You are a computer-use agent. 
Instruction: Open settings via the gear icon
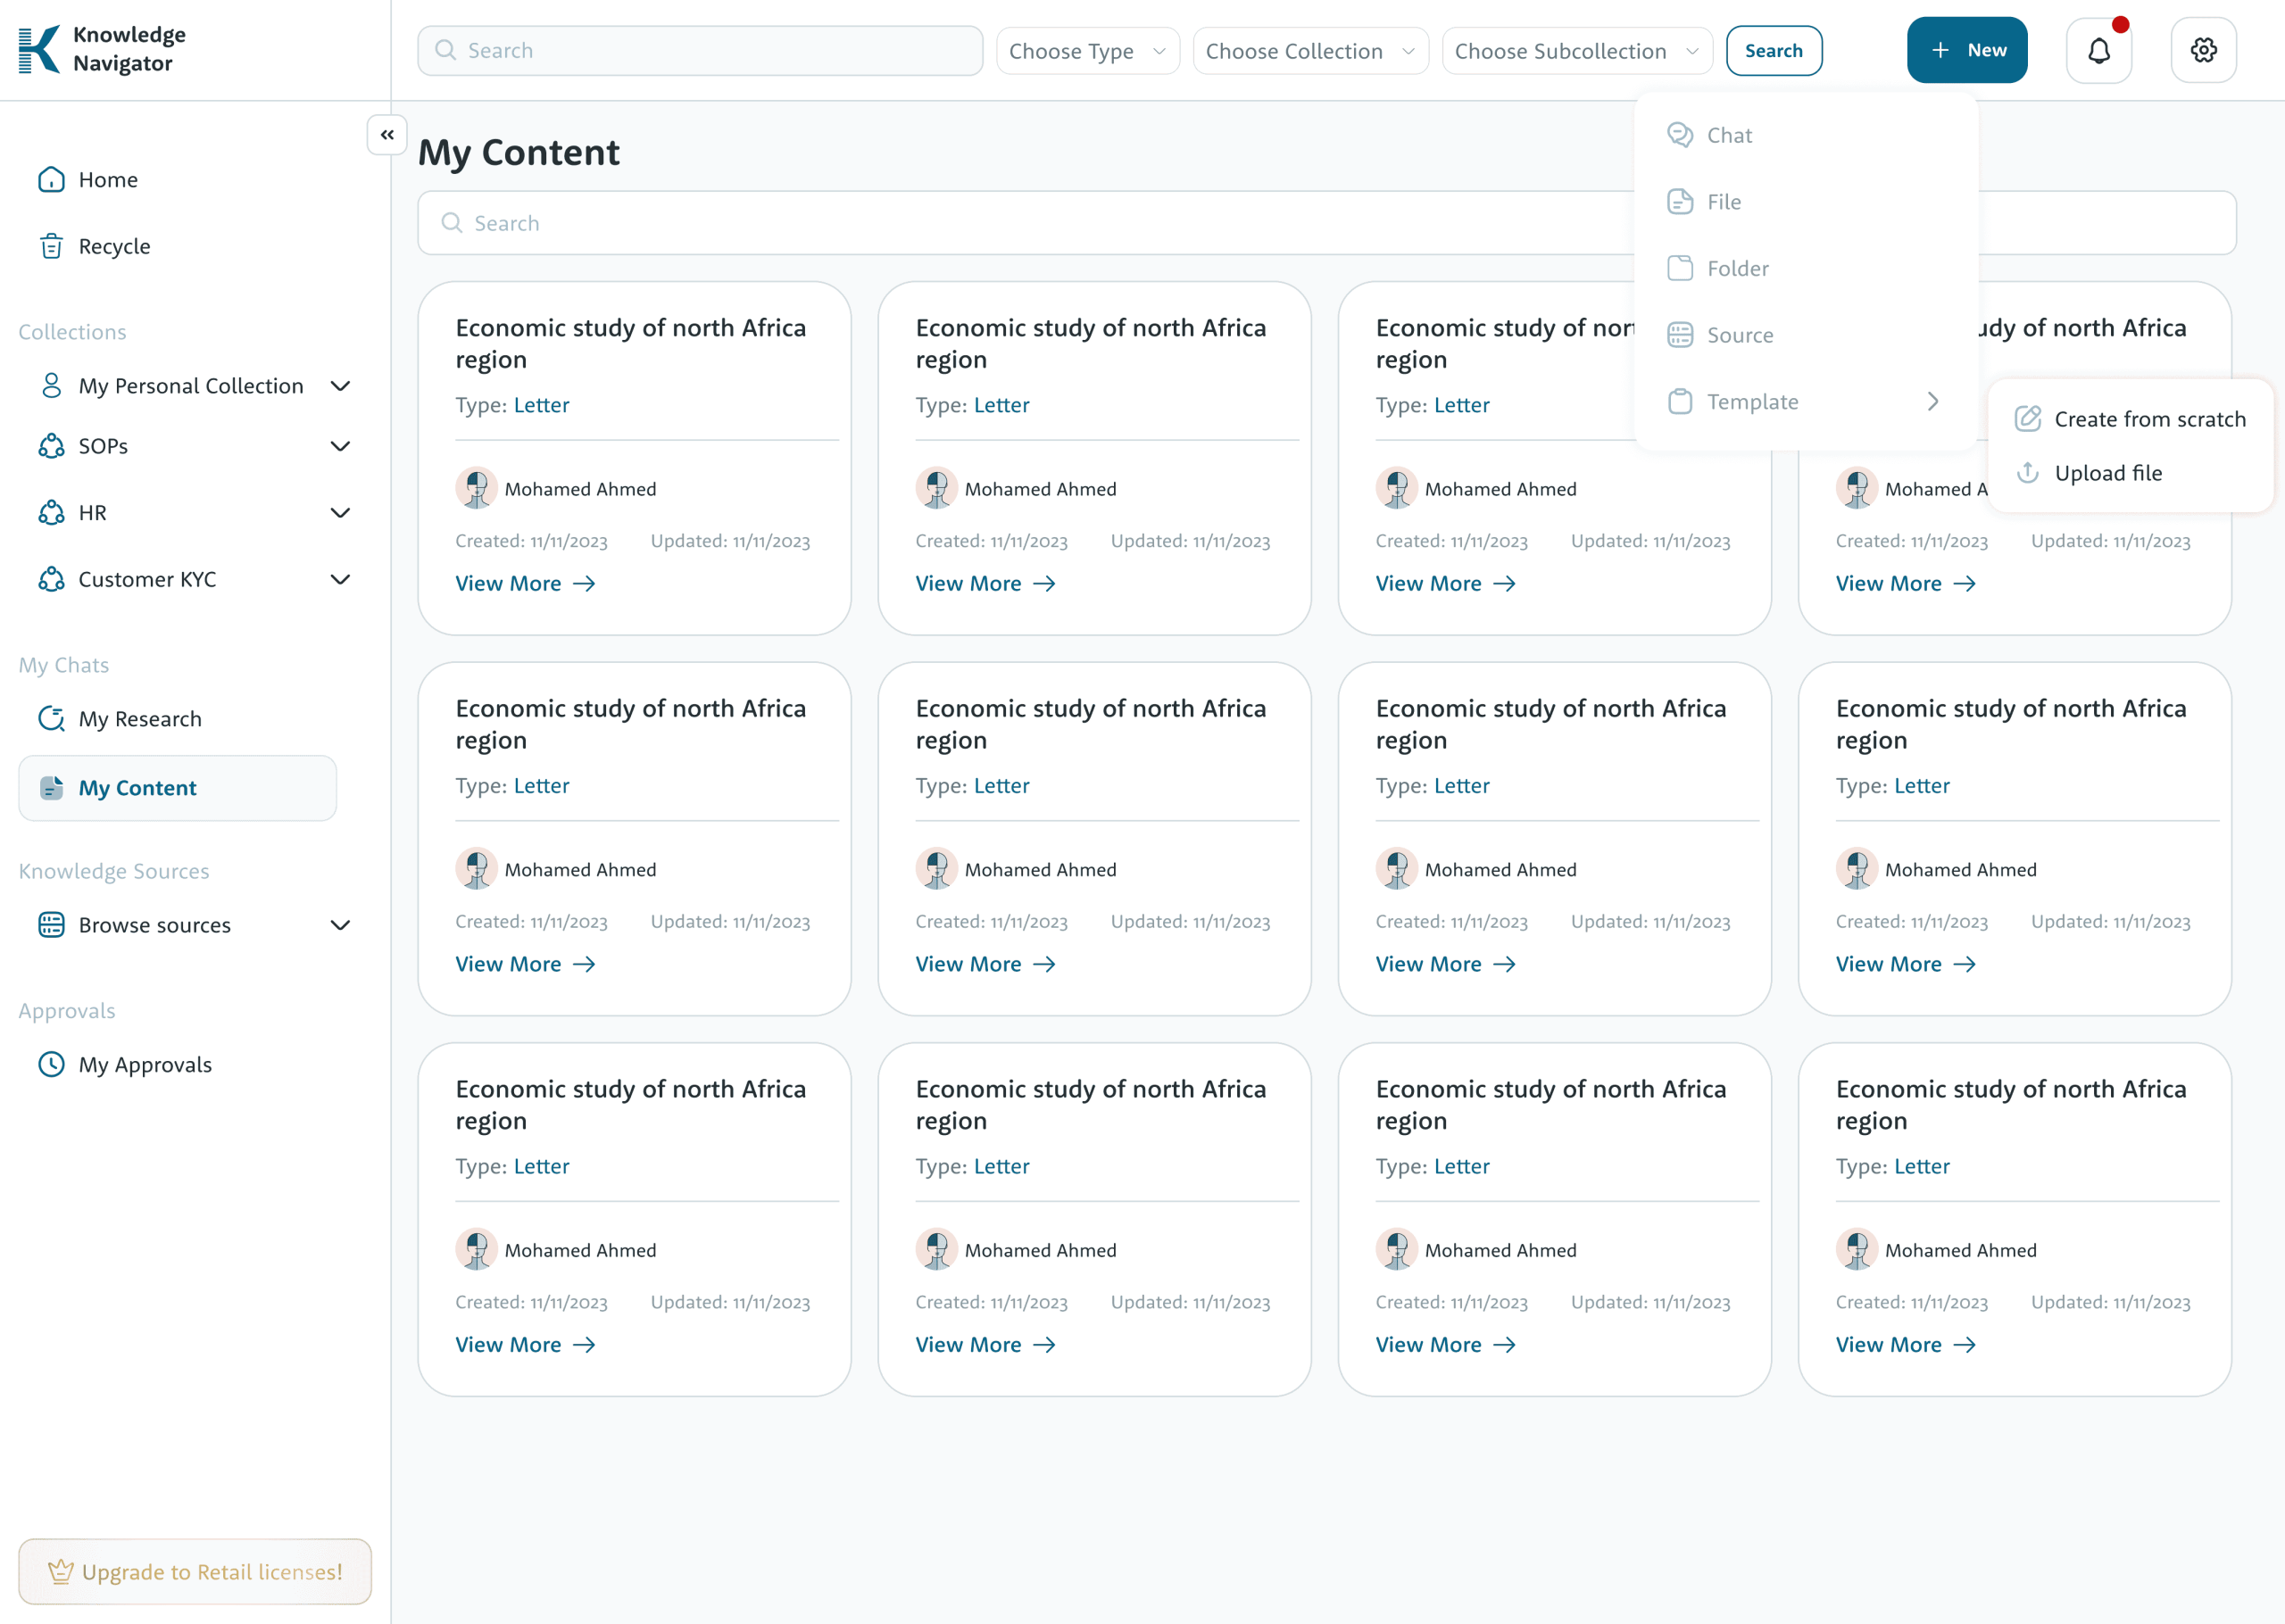(x=2203, y=50)
